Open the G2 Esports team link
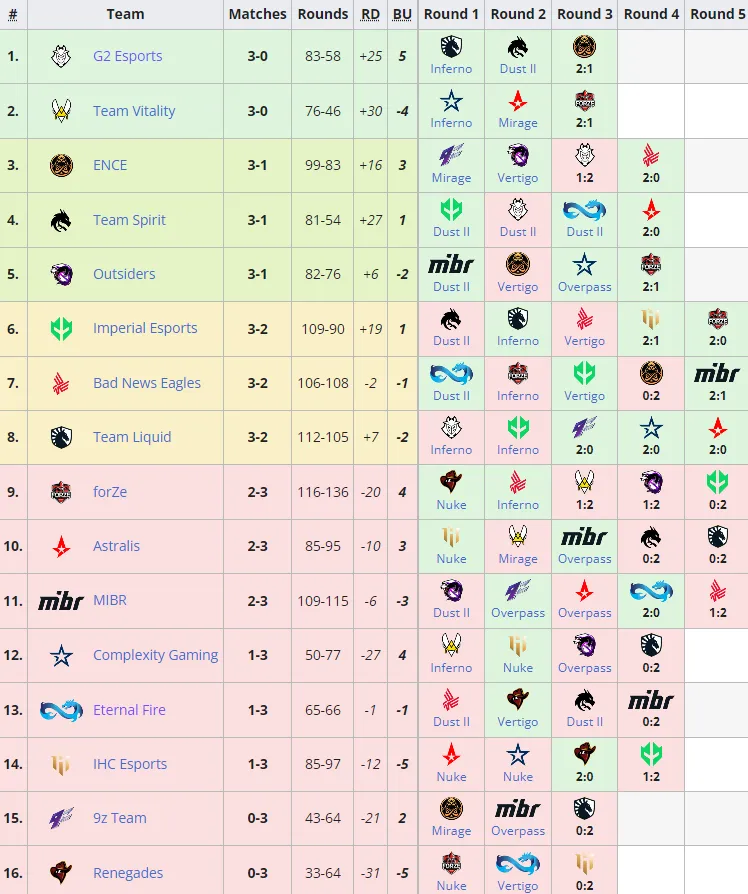Image resolution: width=748 pixels, height=894 pixels. point(128,56)
